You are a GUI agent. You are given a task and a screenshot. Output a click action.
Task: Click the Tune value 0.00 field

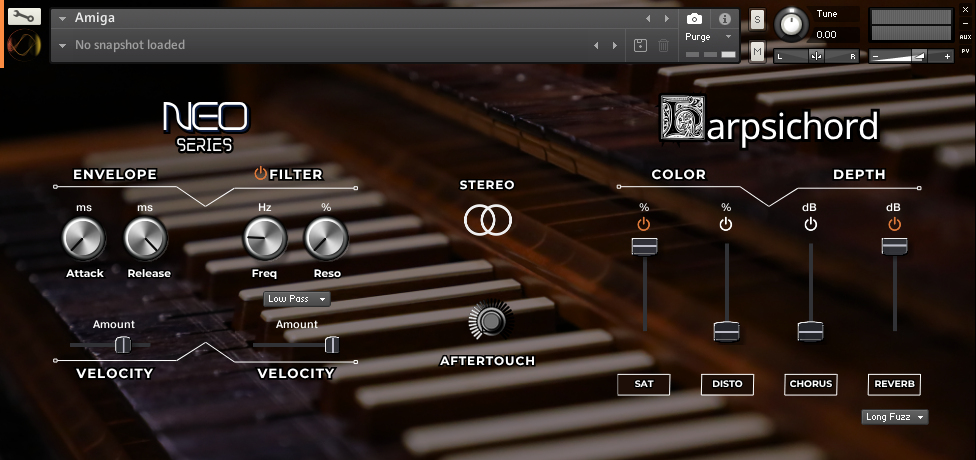pyautogui.click(x=837, y=34)
